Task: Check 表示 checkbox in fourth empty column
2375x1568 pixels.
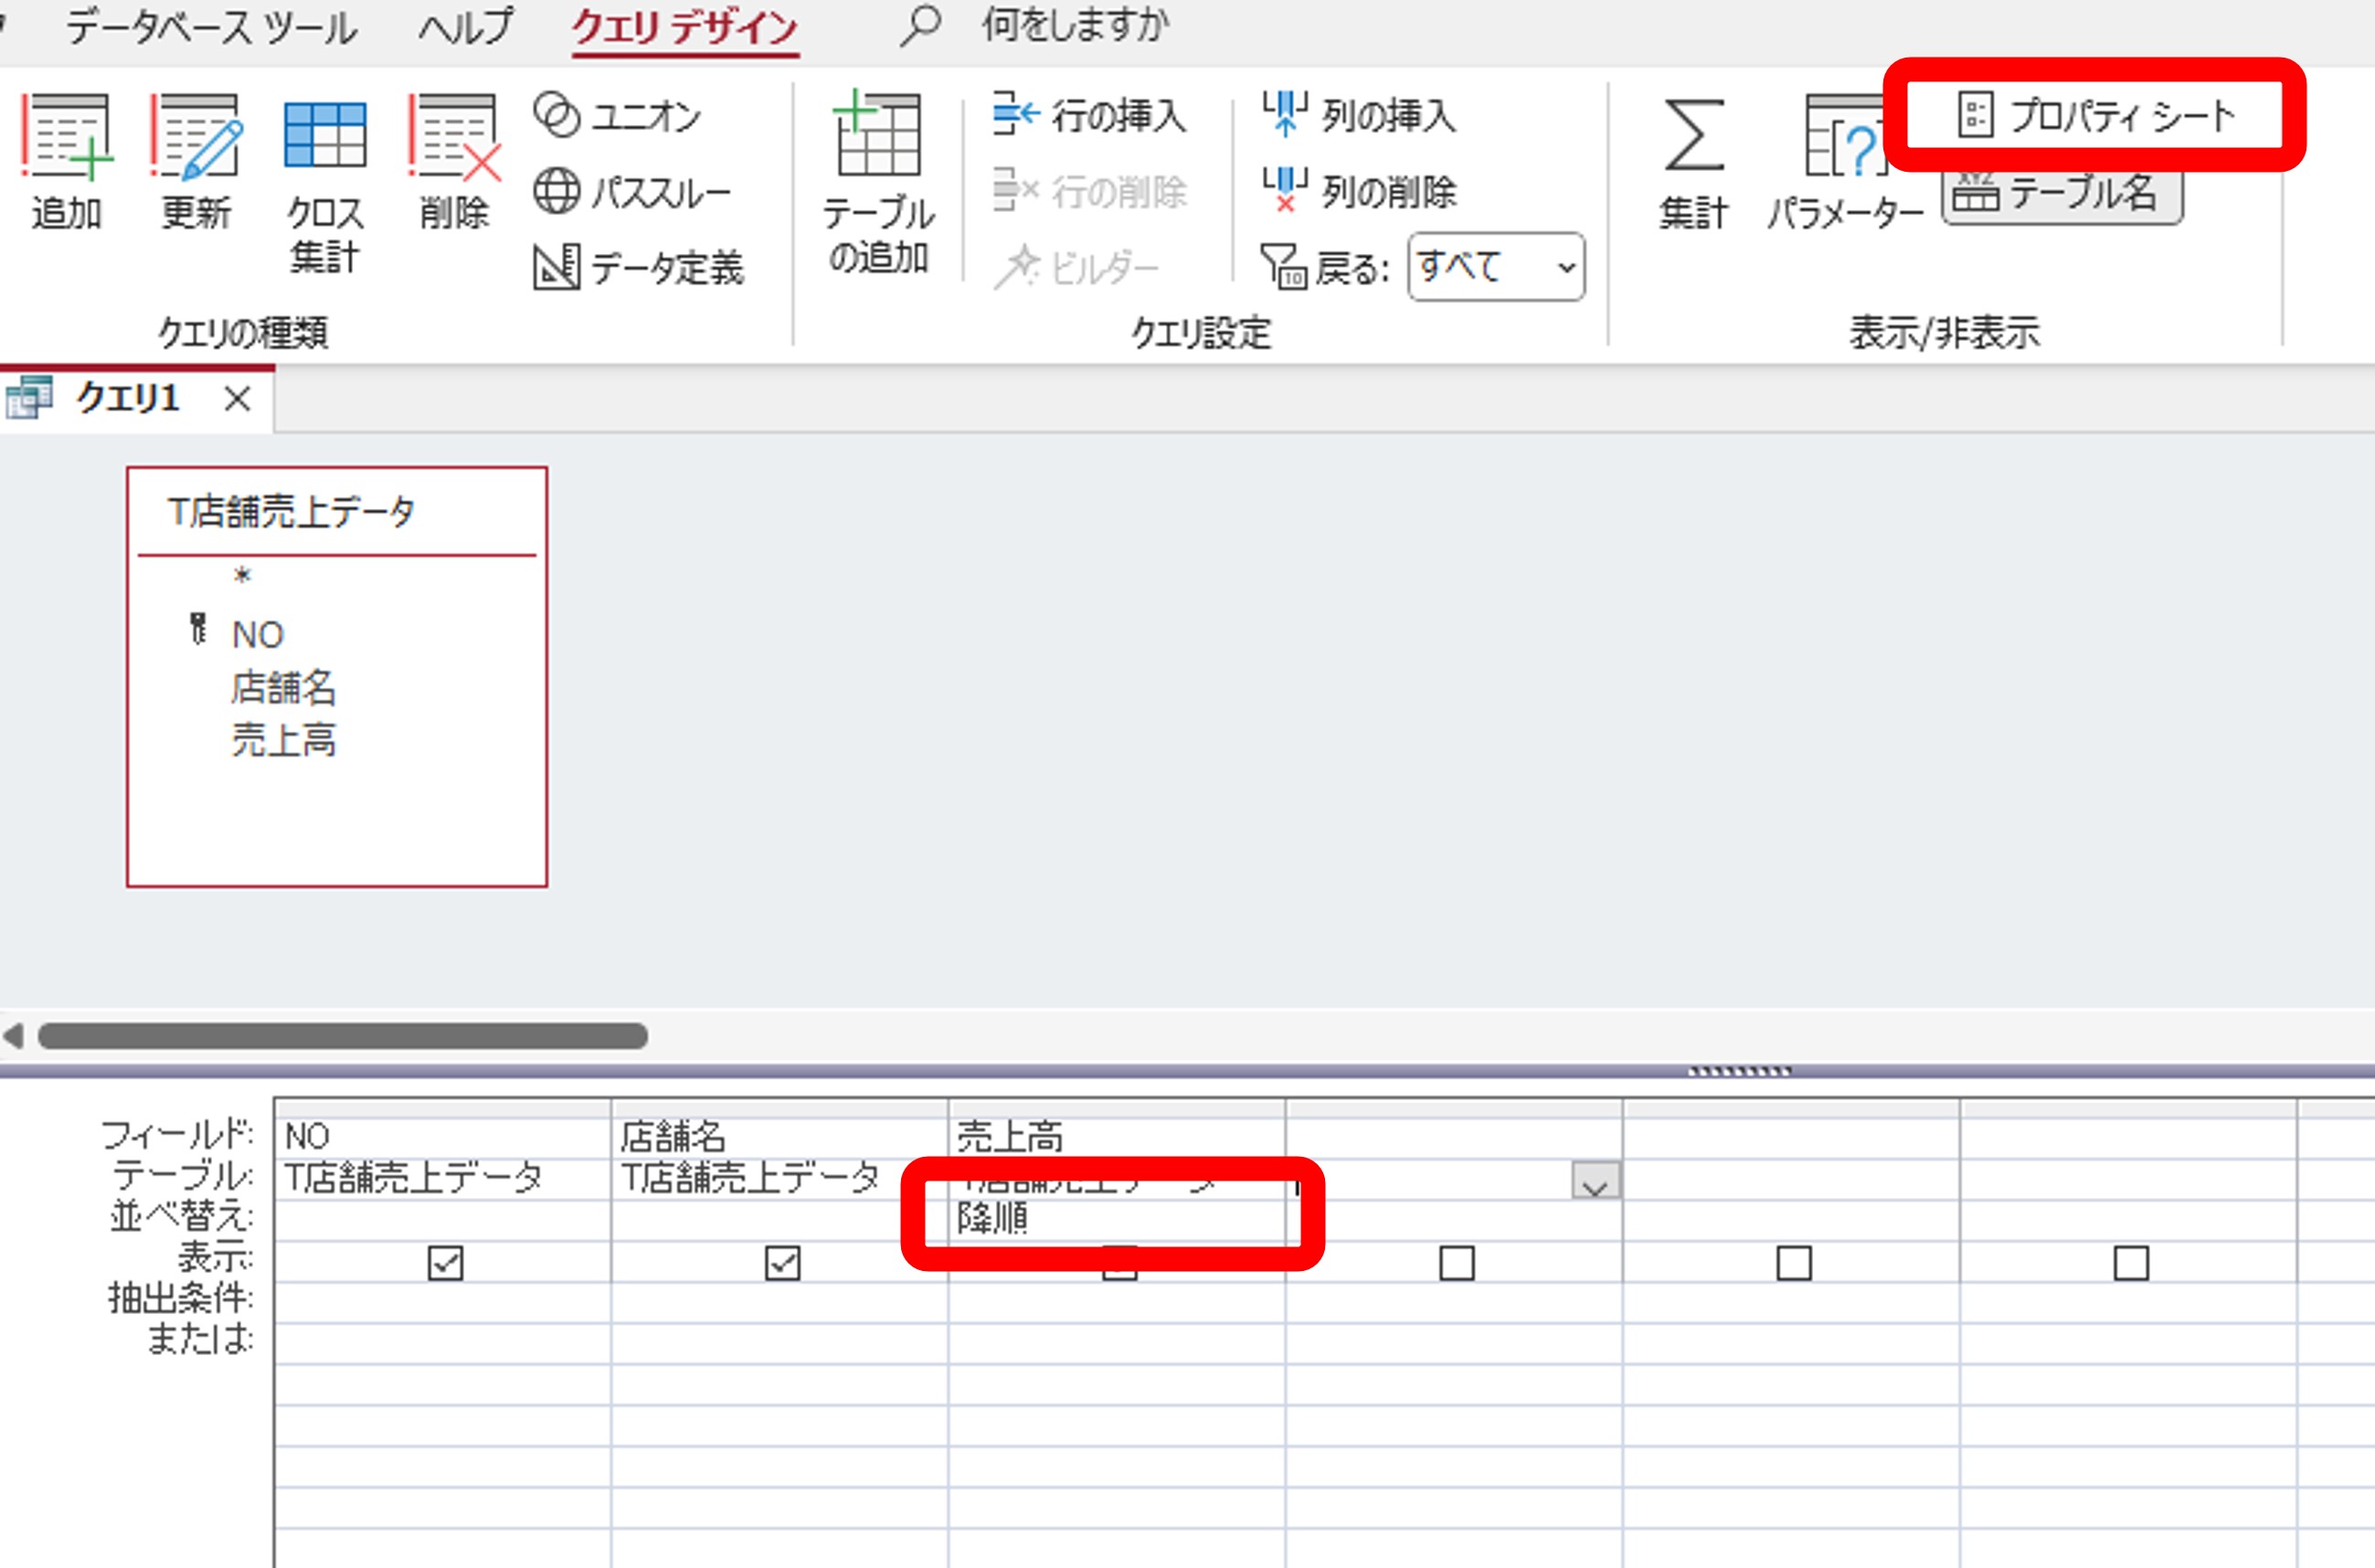Action: tap(1456, 1263)
